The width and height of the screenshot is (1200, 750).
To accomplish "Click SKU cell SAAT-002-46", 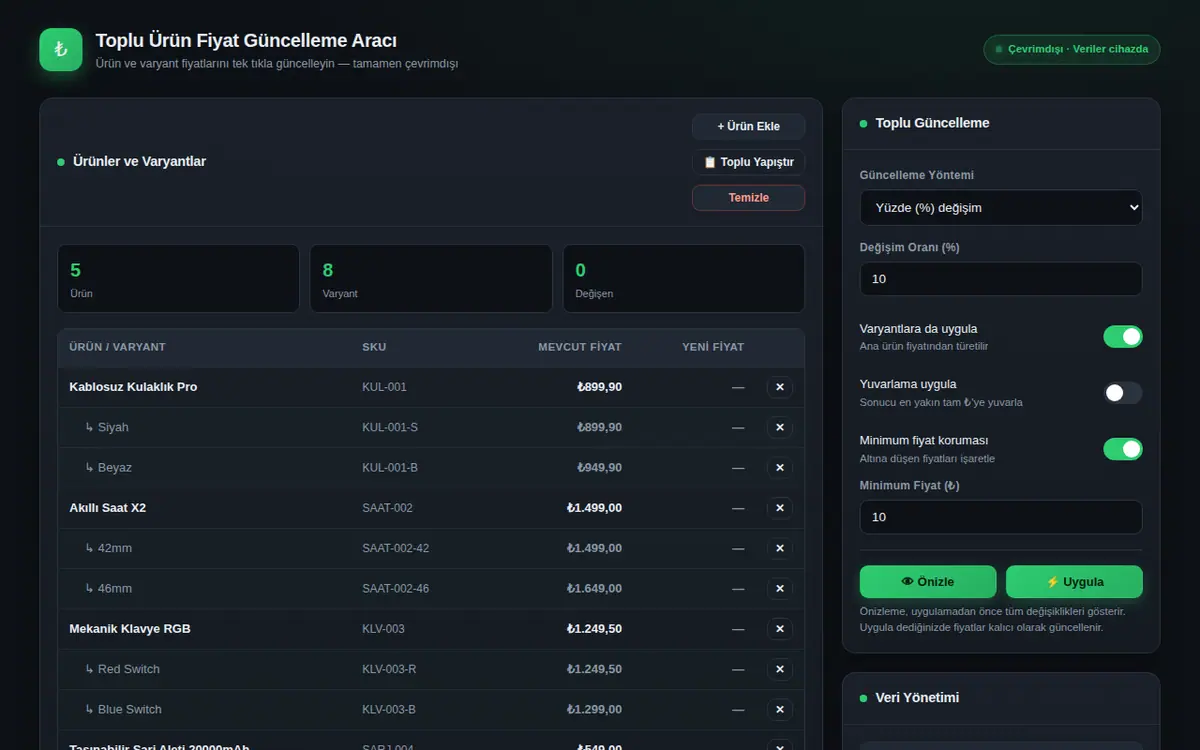I will 395,588.
